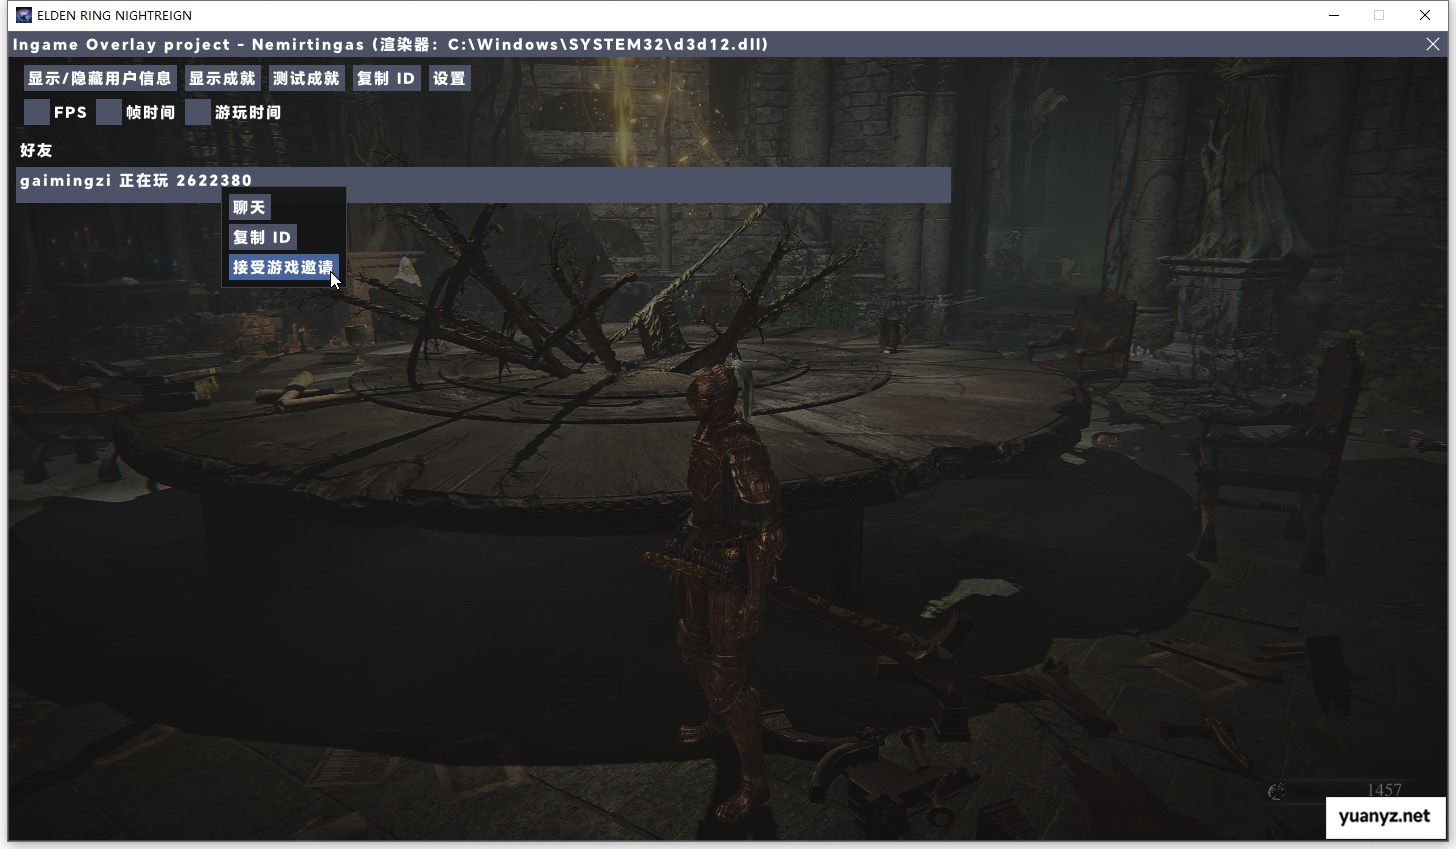The image size is (1456, 849).
Task: Click the ELDEN RING NIGHTREIGN window icon
Action: point(24,15)
